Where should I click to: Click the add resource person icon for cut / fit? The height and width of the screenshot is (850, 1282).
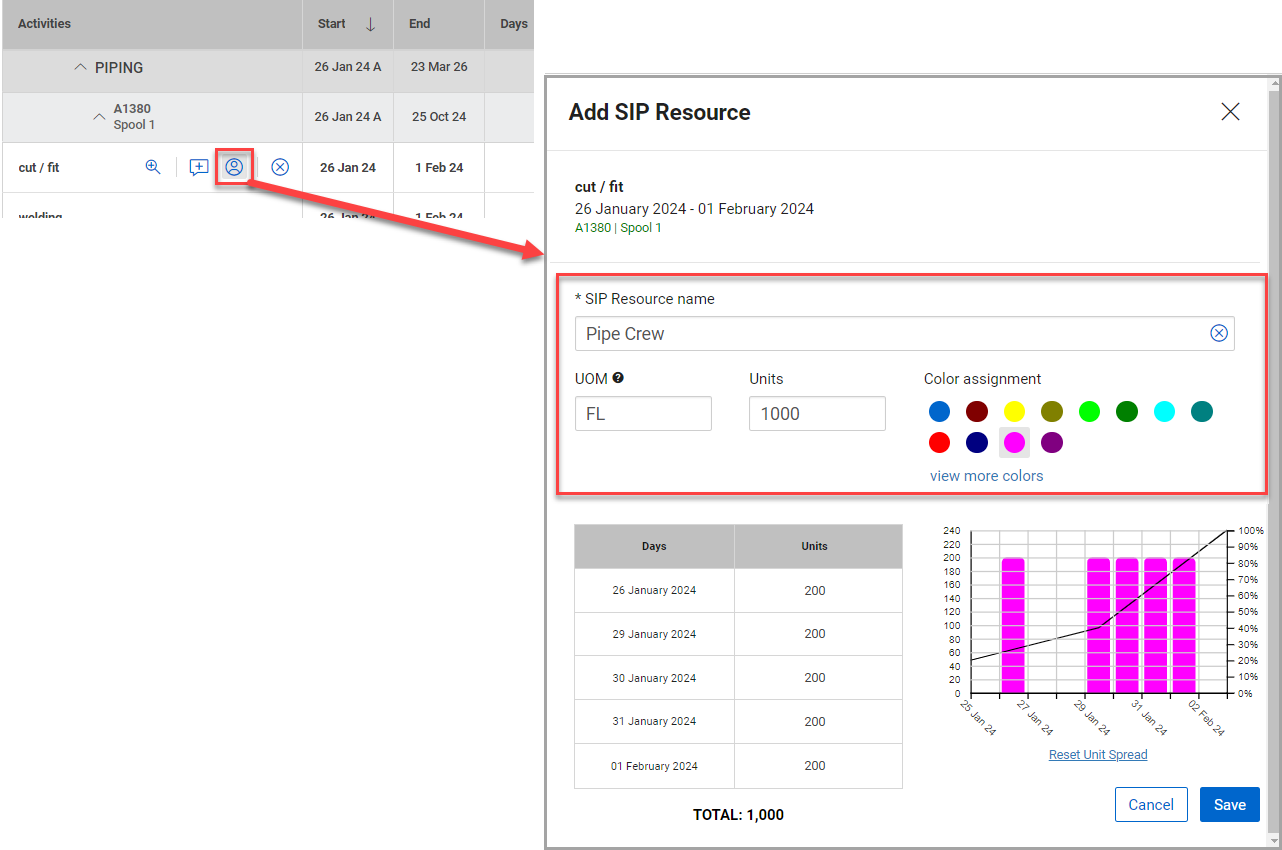pos(234,167)
